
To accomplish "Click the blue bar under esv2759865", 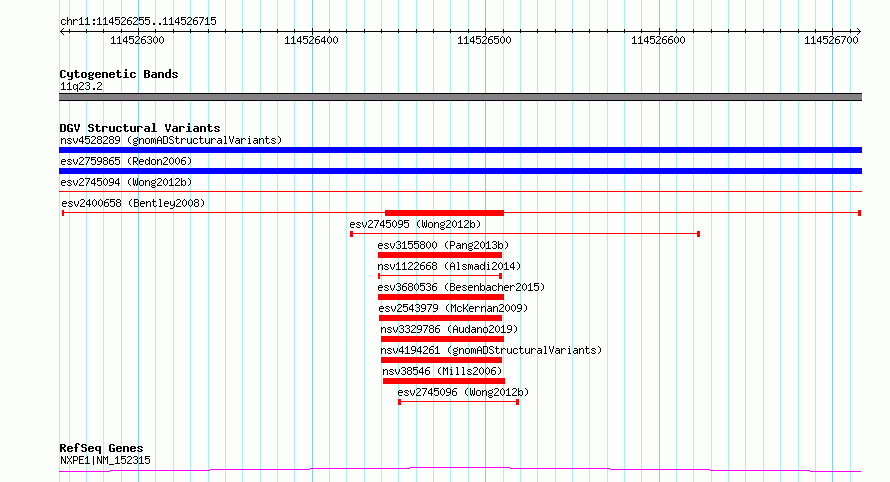I will coord(460,171).
